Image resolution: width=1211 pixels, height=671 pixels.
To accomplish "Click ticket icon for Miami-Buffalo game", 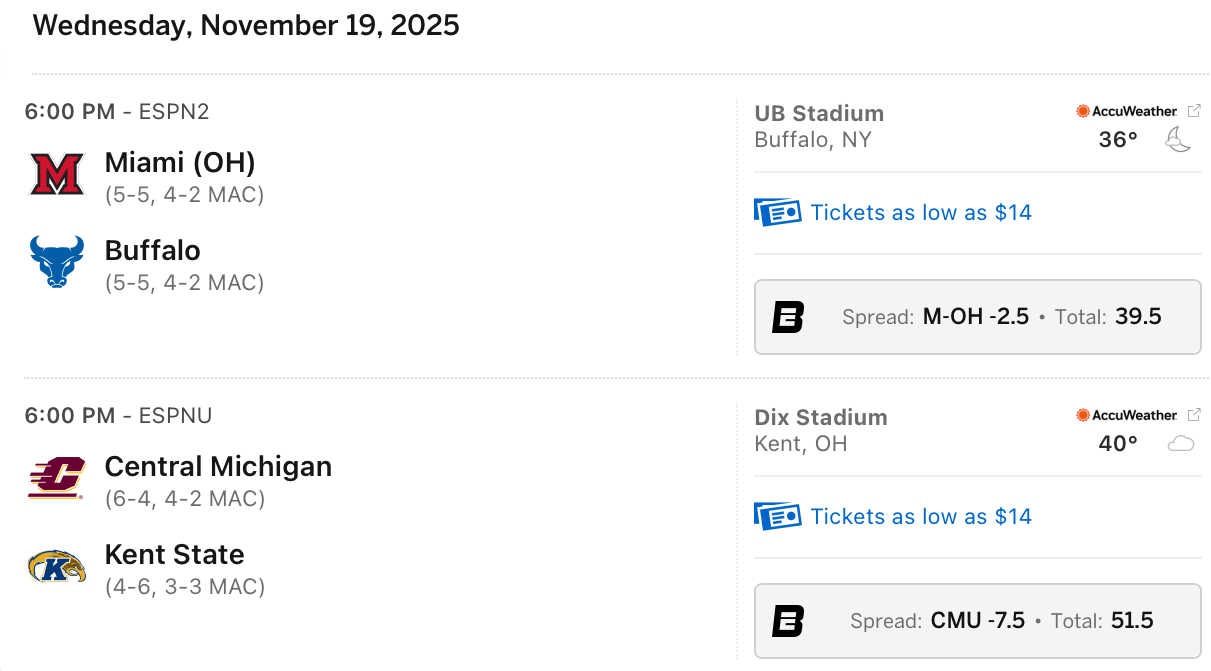I will pyautogui.click(x=777, y=212).
